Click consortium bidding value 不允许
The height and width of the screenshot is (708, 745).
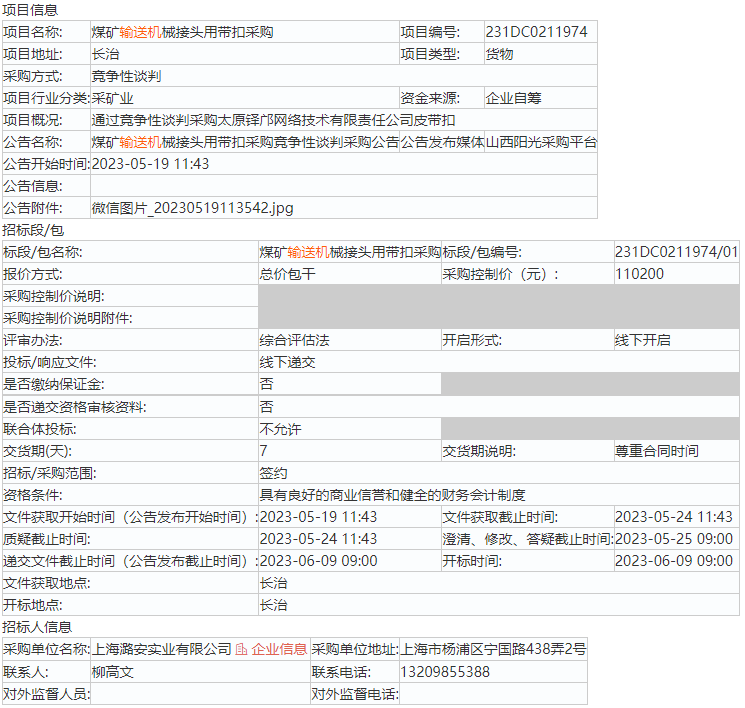click(x=280, y=429)
